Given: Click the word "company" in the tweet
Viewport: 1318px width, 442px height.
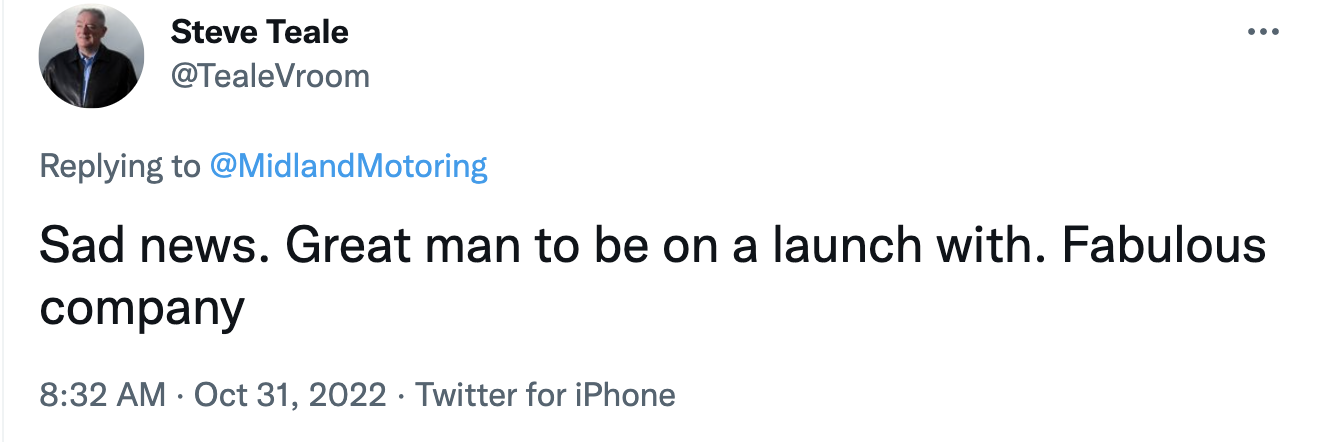Looking at the screenshot, I should click(x=141, y=309).
